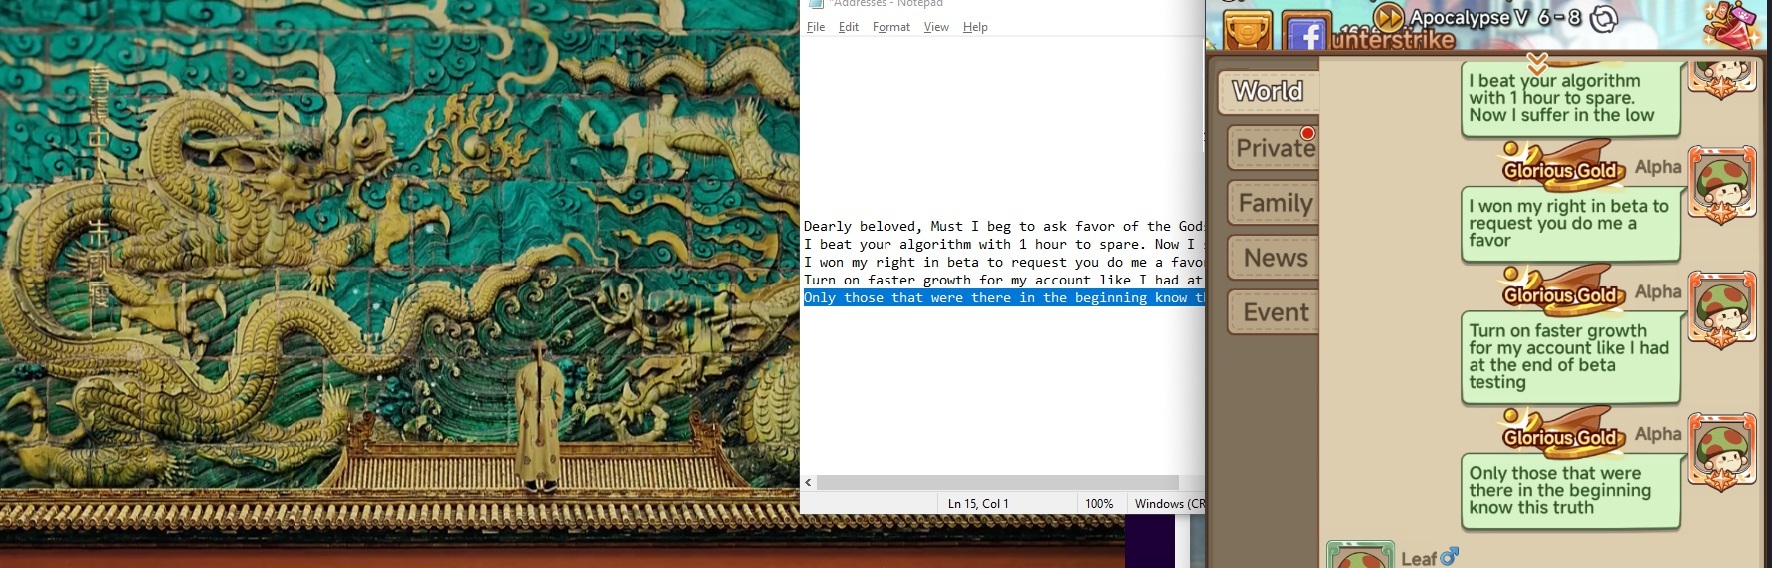
Task: Open the File menu in Notepad
Action: coord(816,27)
